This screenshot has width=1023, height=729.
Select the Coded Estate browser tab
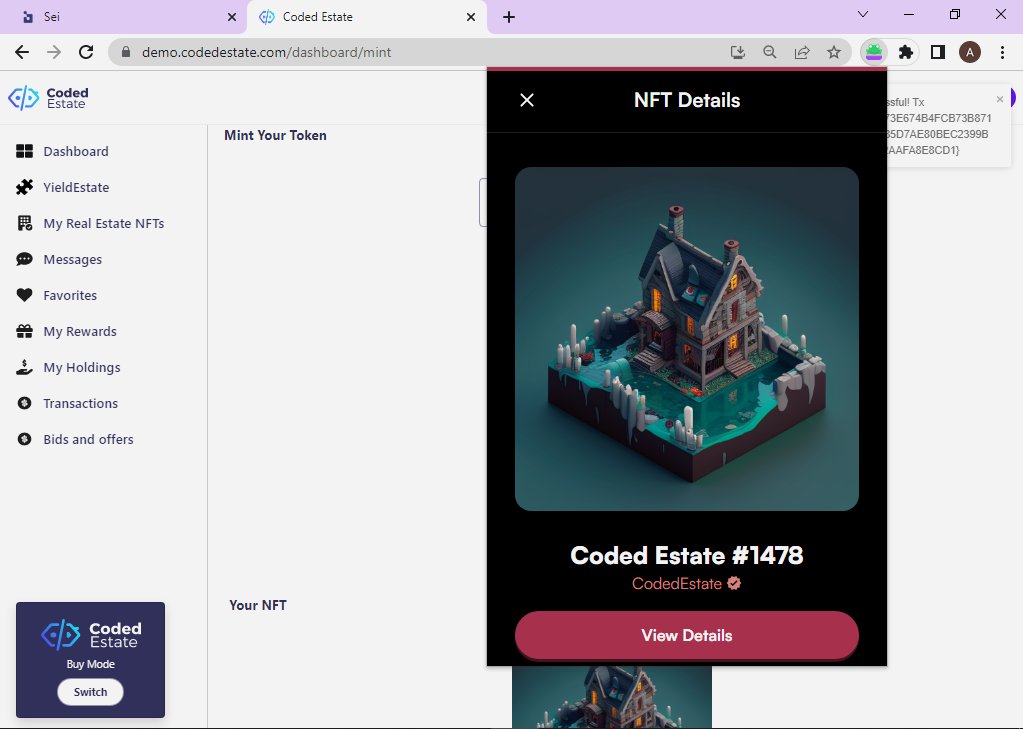[x=367, y=17]
